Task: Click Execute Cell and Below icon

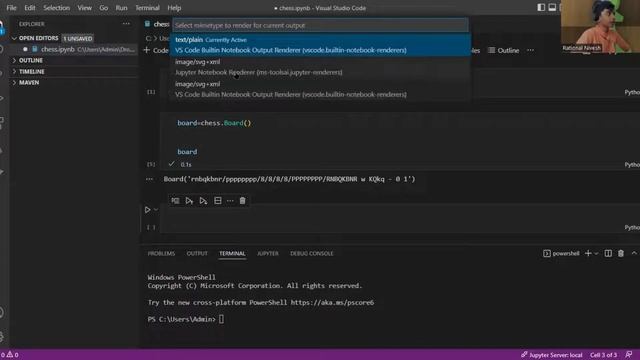Action: tap(203, 200)
